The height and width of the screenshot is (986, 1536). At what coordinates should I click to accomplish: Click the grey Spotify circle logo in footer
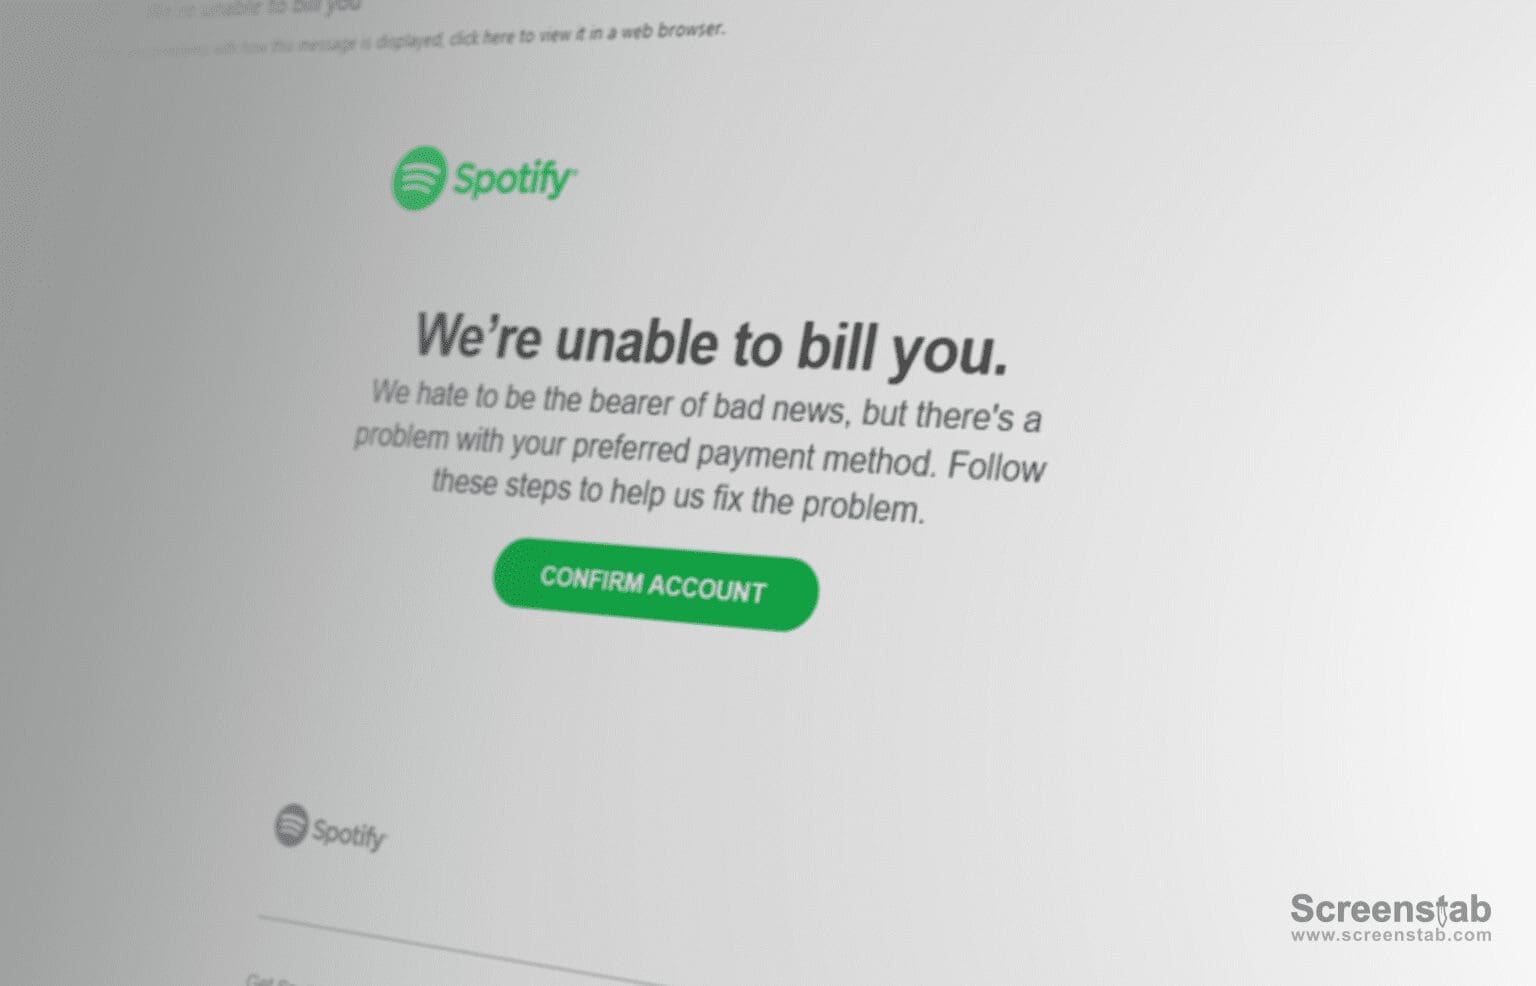pyautogui.click(x=292, y=825)
